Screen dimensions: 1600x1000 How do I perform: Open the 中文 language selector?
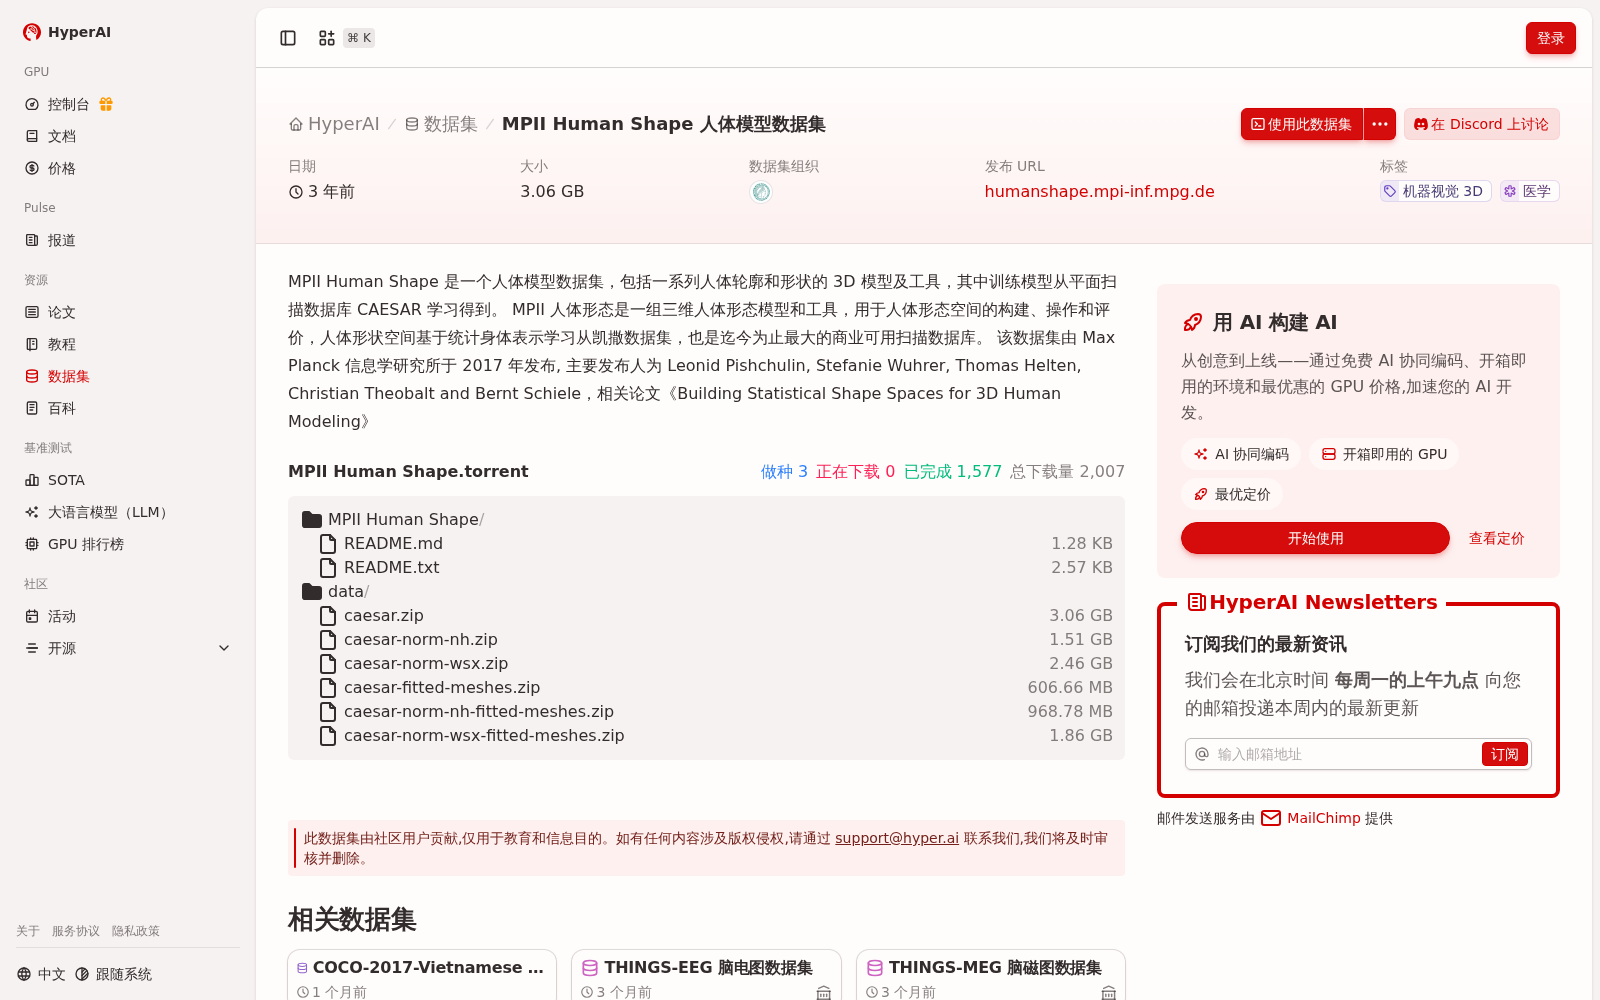pos(41,974)
